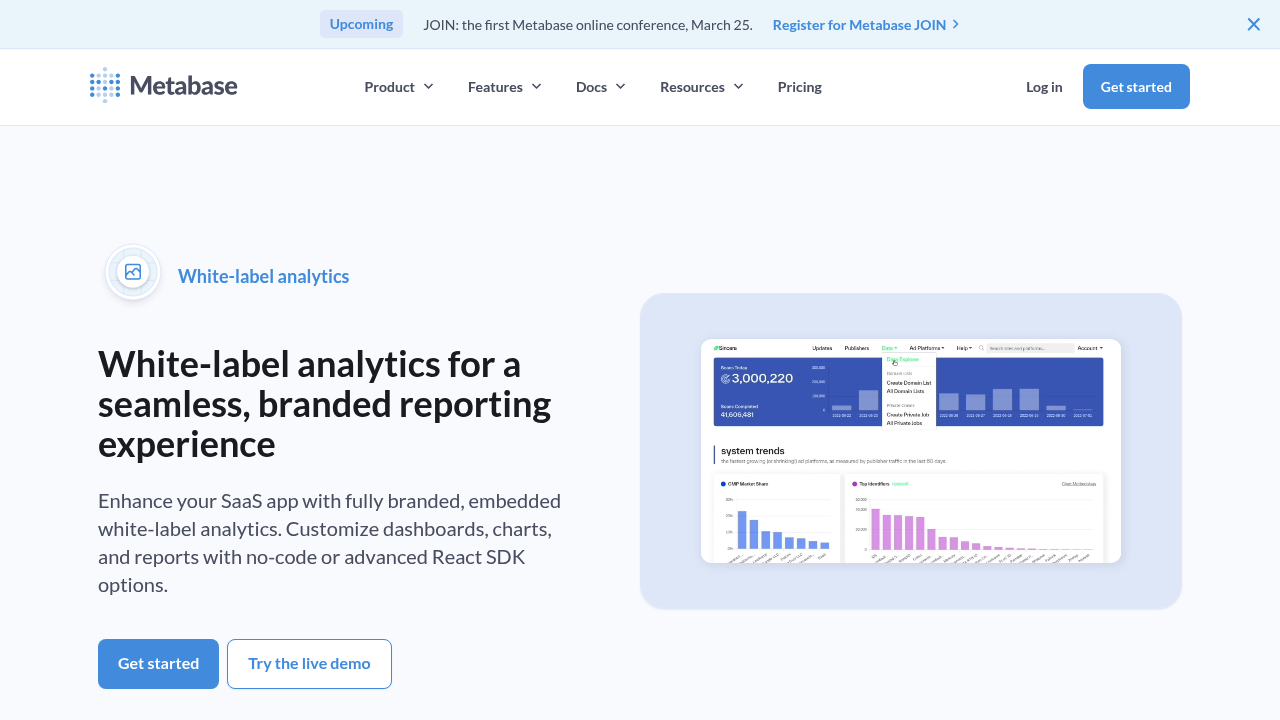Click the Log in link

tap(1044, 87)
